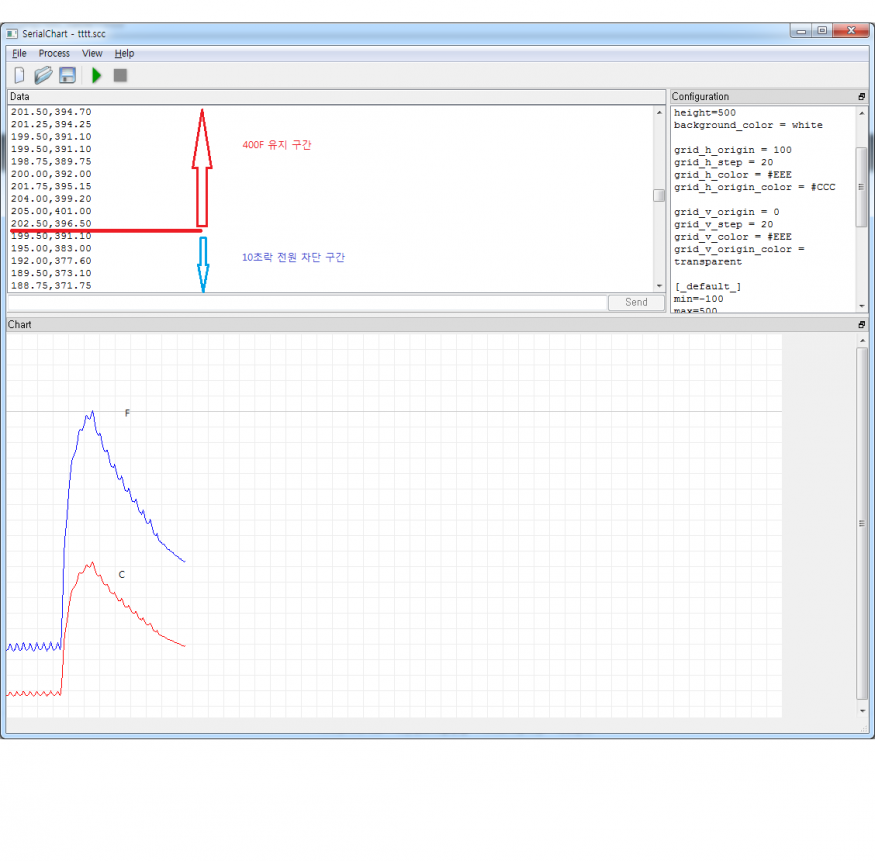
Task: Click the SerialChart title bar app icon
Action: click(12, 33)
